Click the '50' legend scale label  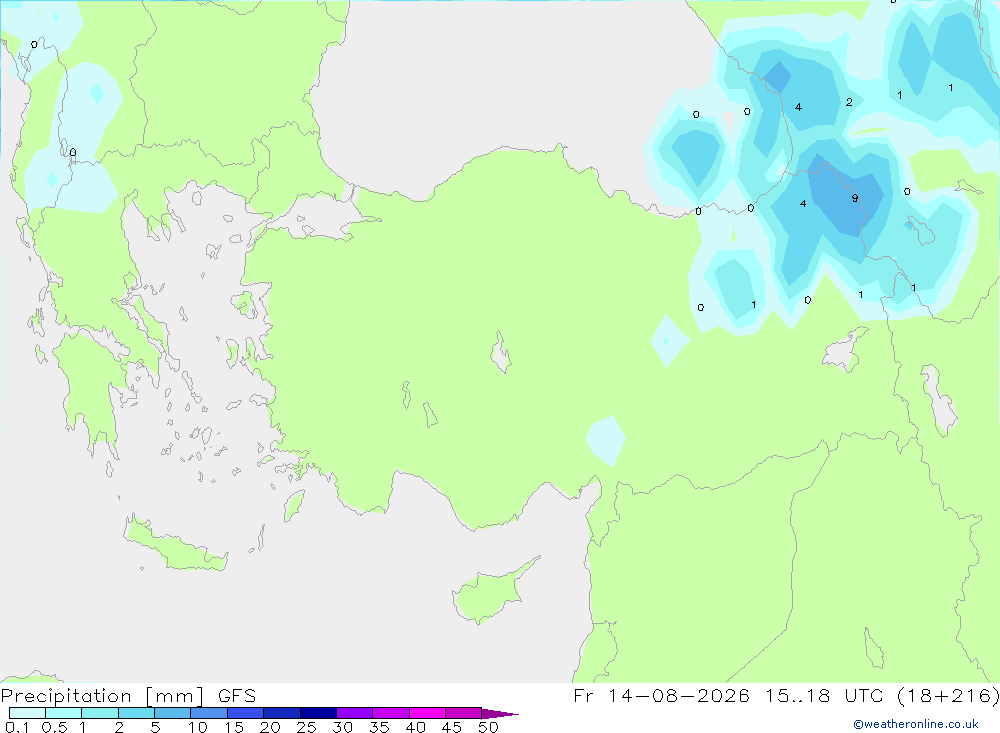pyautogui.click(x=489, y=727)
